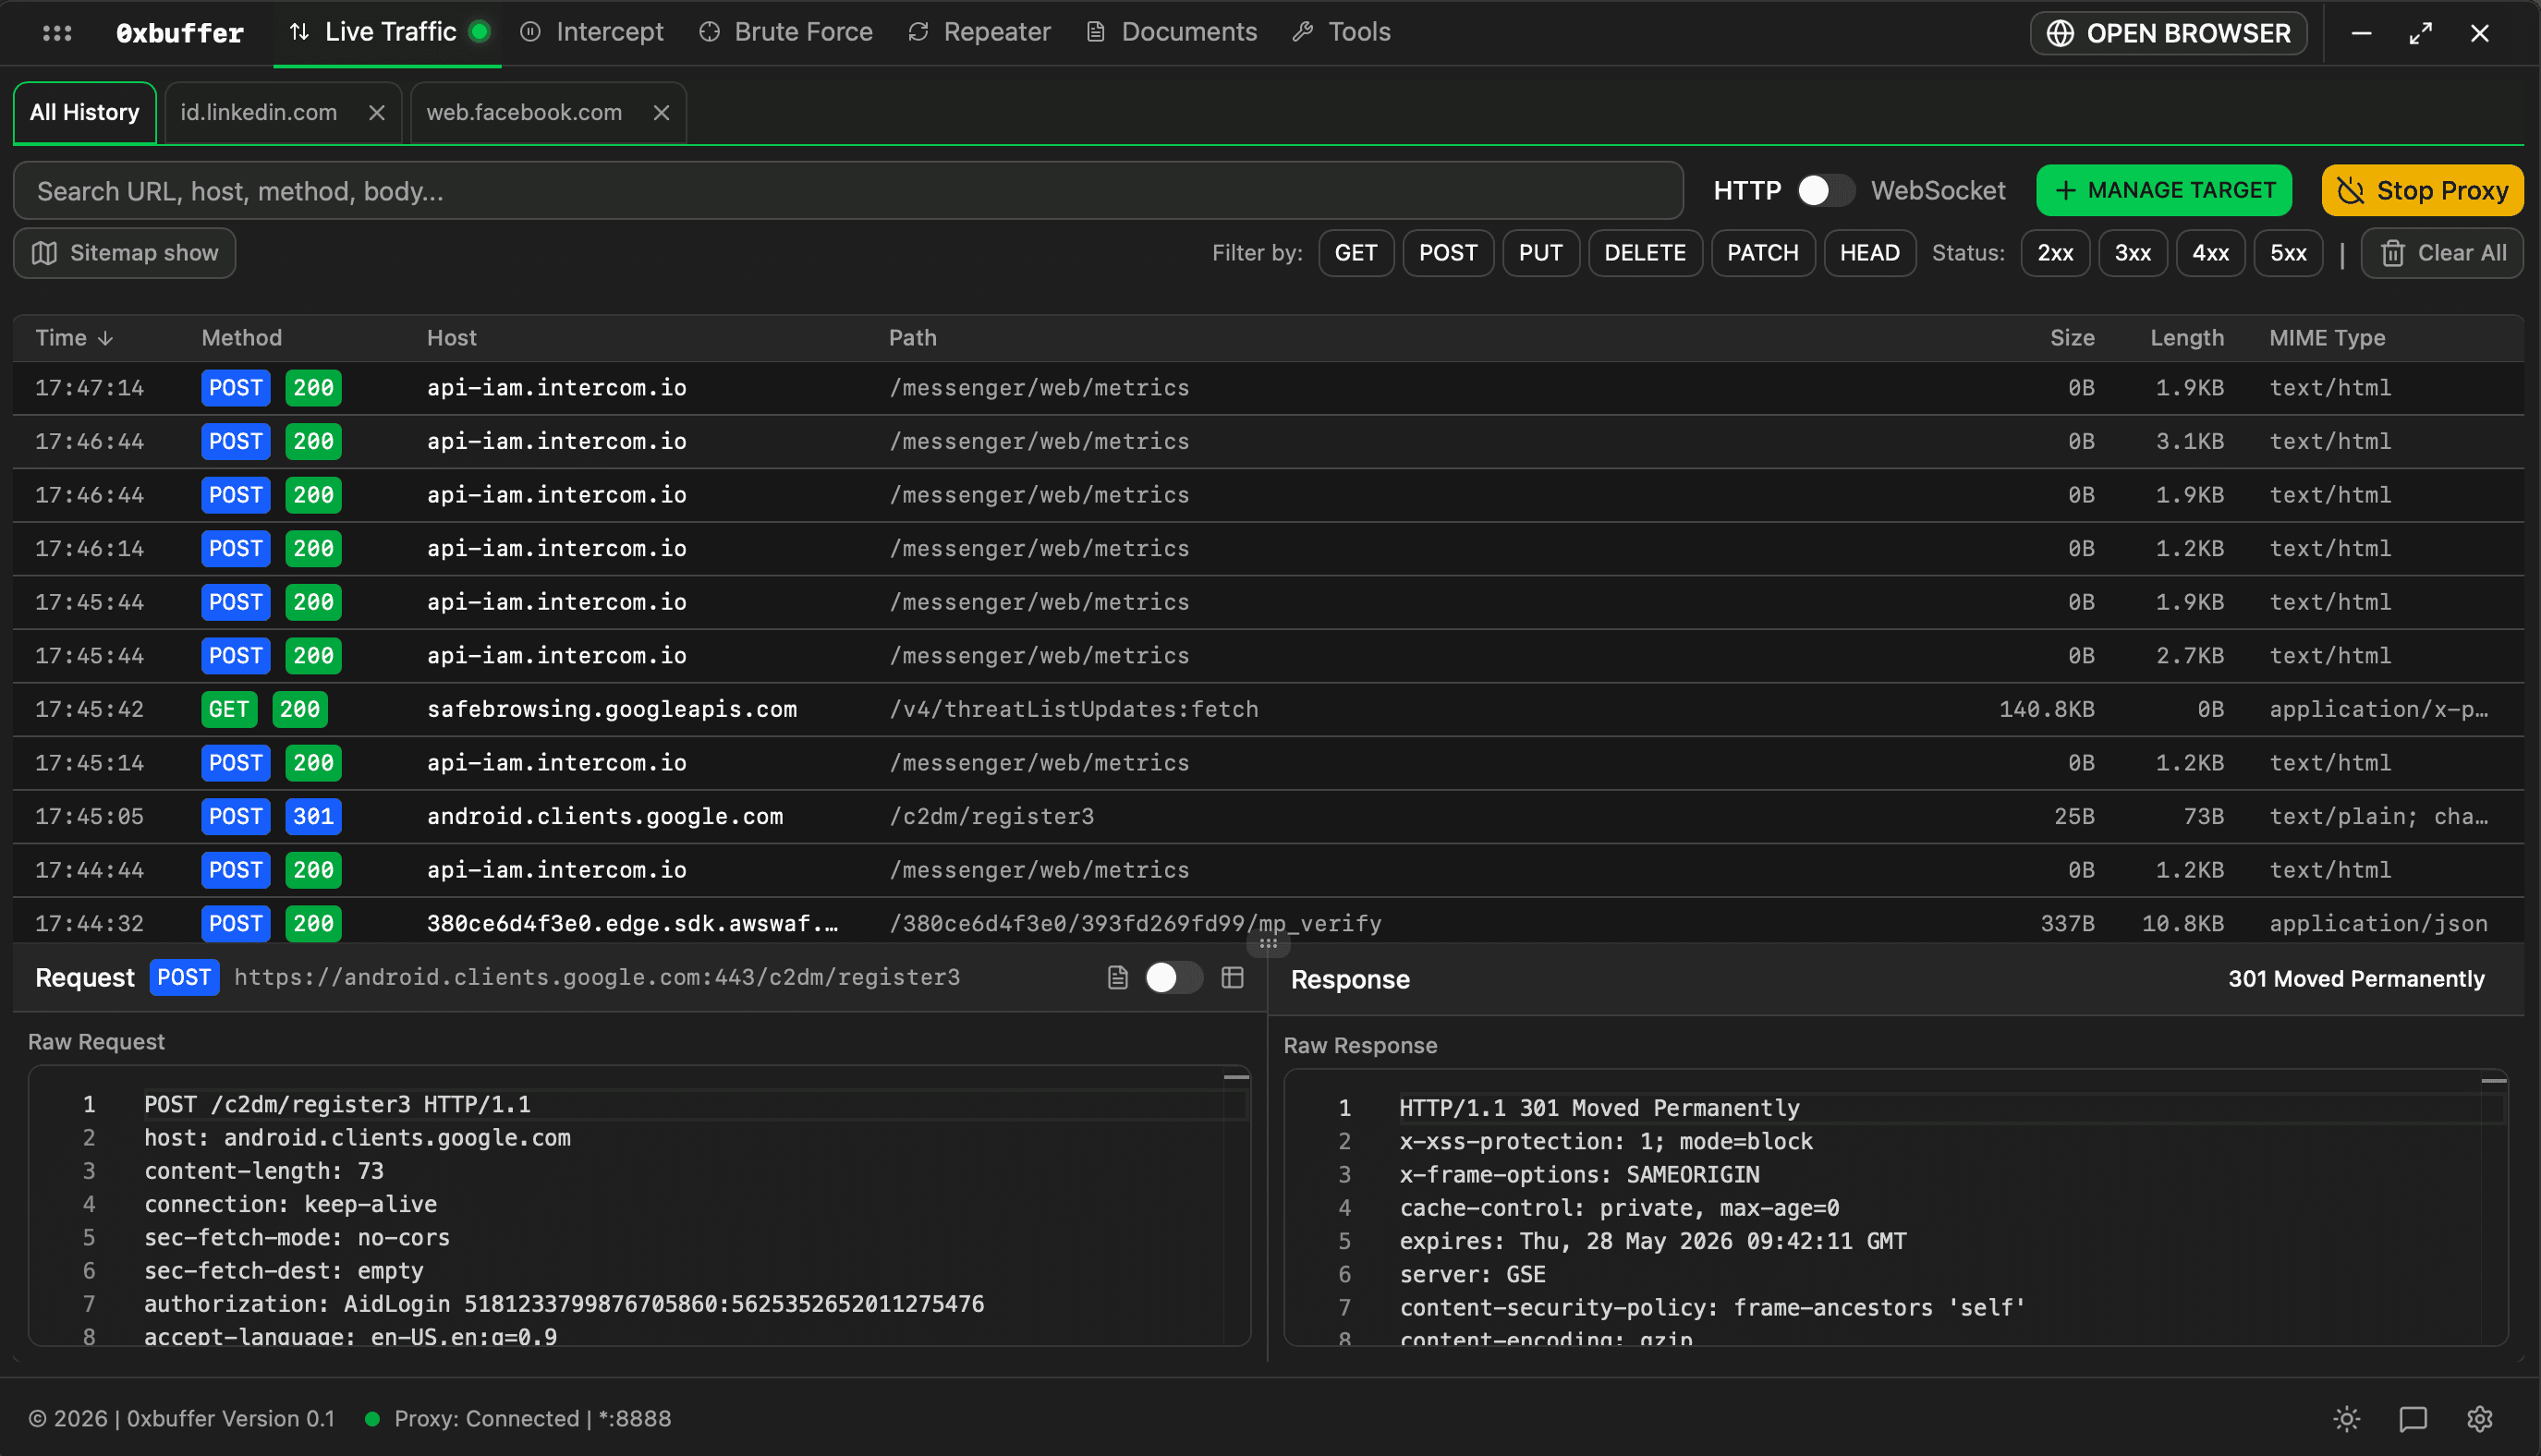Toggle the POST method filter

pyautogui.click(x=1448, y=253)
